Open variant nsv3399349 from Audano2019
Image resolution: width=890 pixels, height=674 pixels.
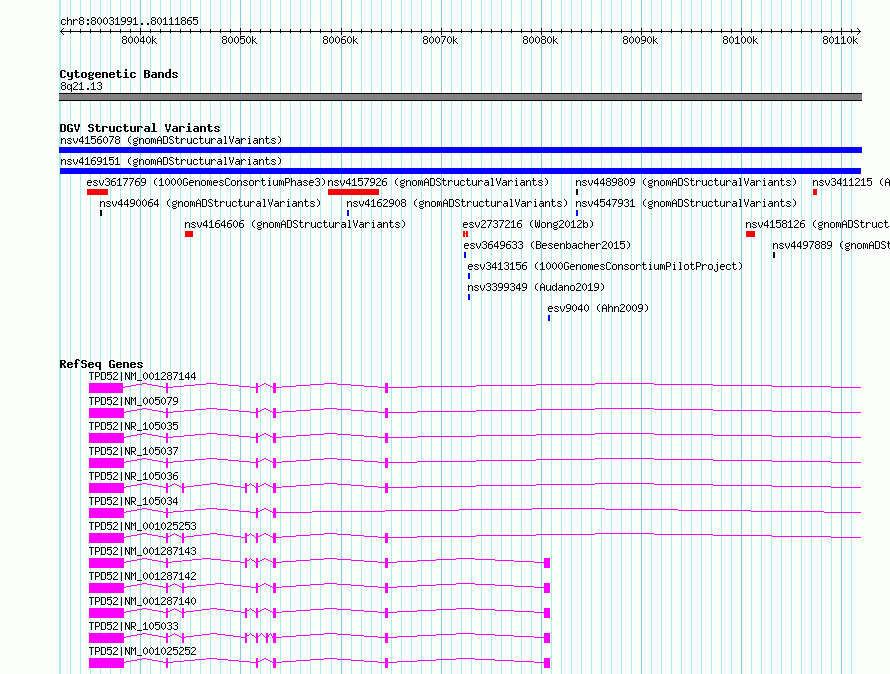tap(536, 287)
